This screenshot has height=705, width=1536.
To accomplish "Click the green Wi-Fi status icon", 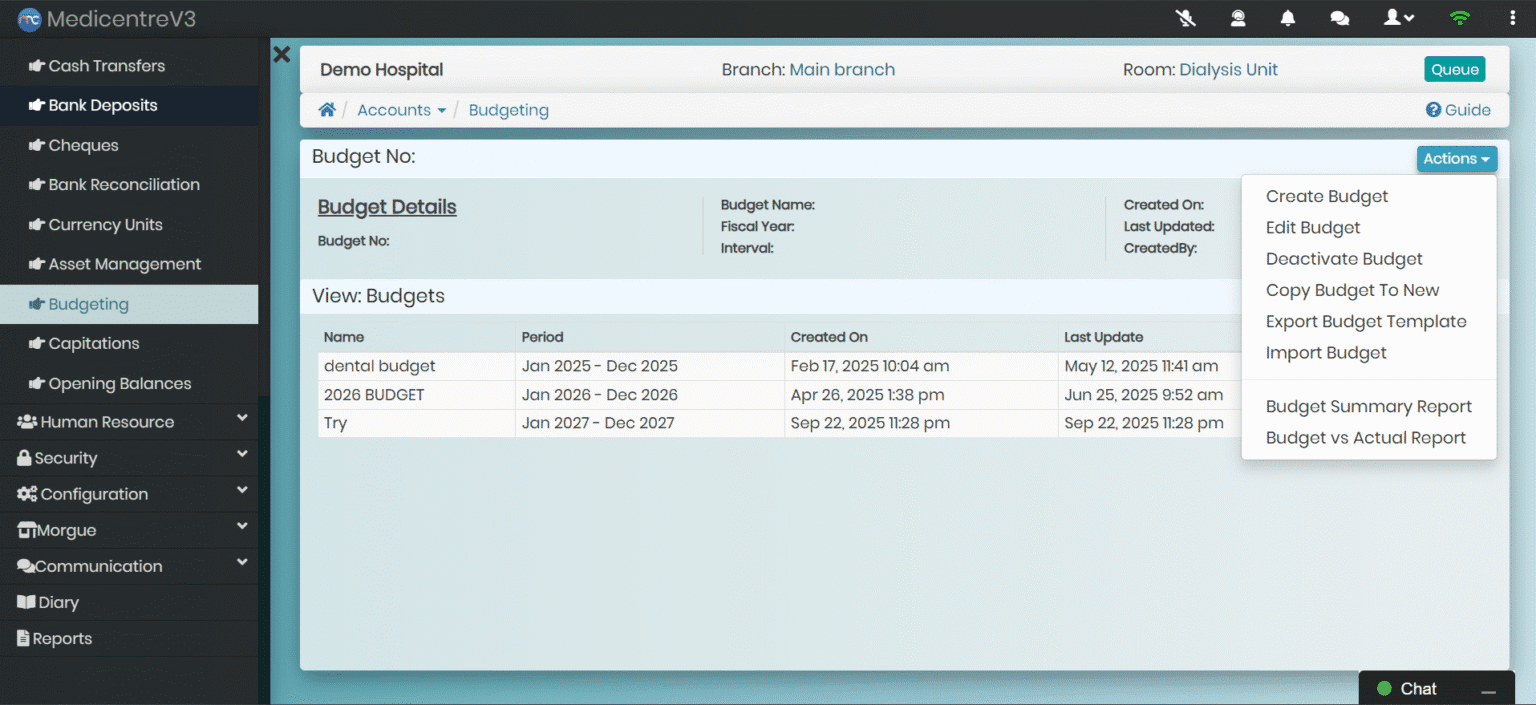I will 1460,18.
